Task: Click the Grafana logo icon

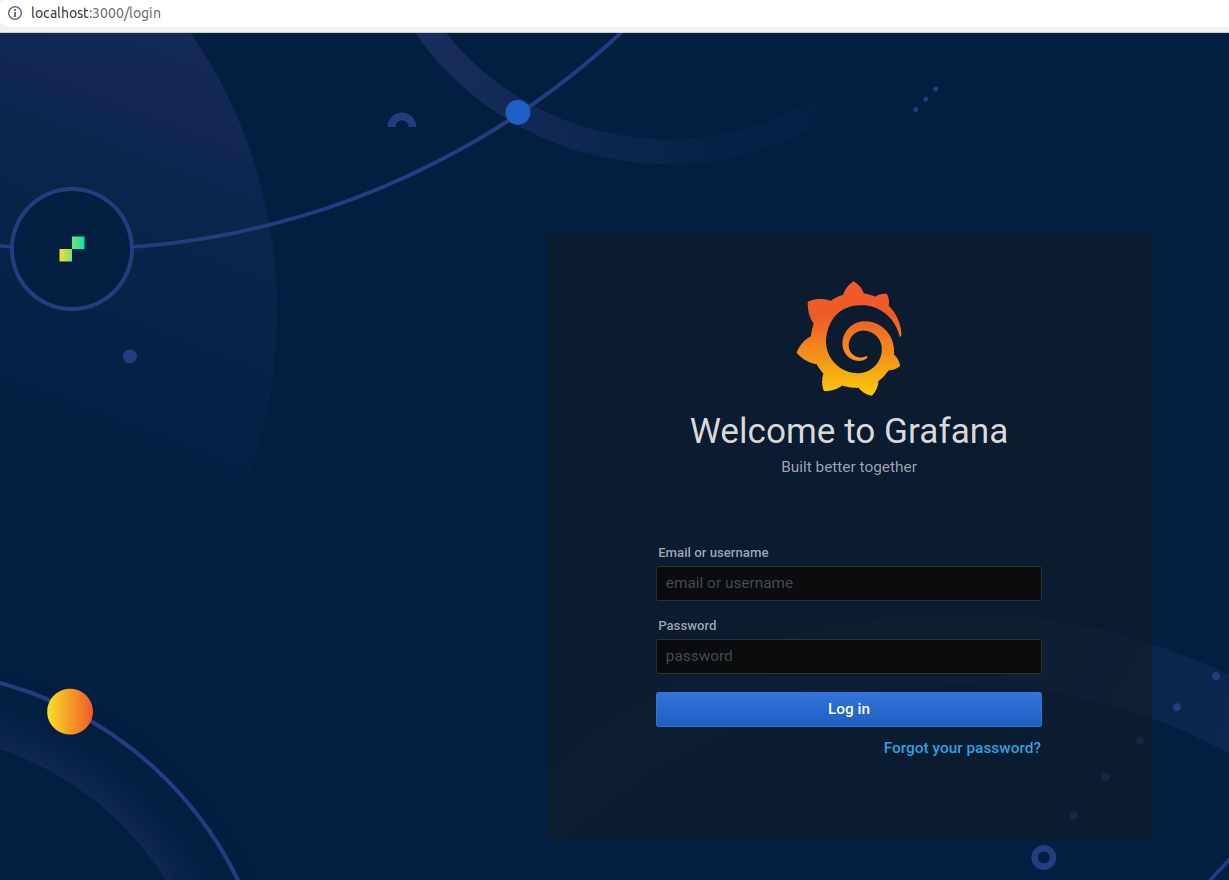Action: (849, 338)
